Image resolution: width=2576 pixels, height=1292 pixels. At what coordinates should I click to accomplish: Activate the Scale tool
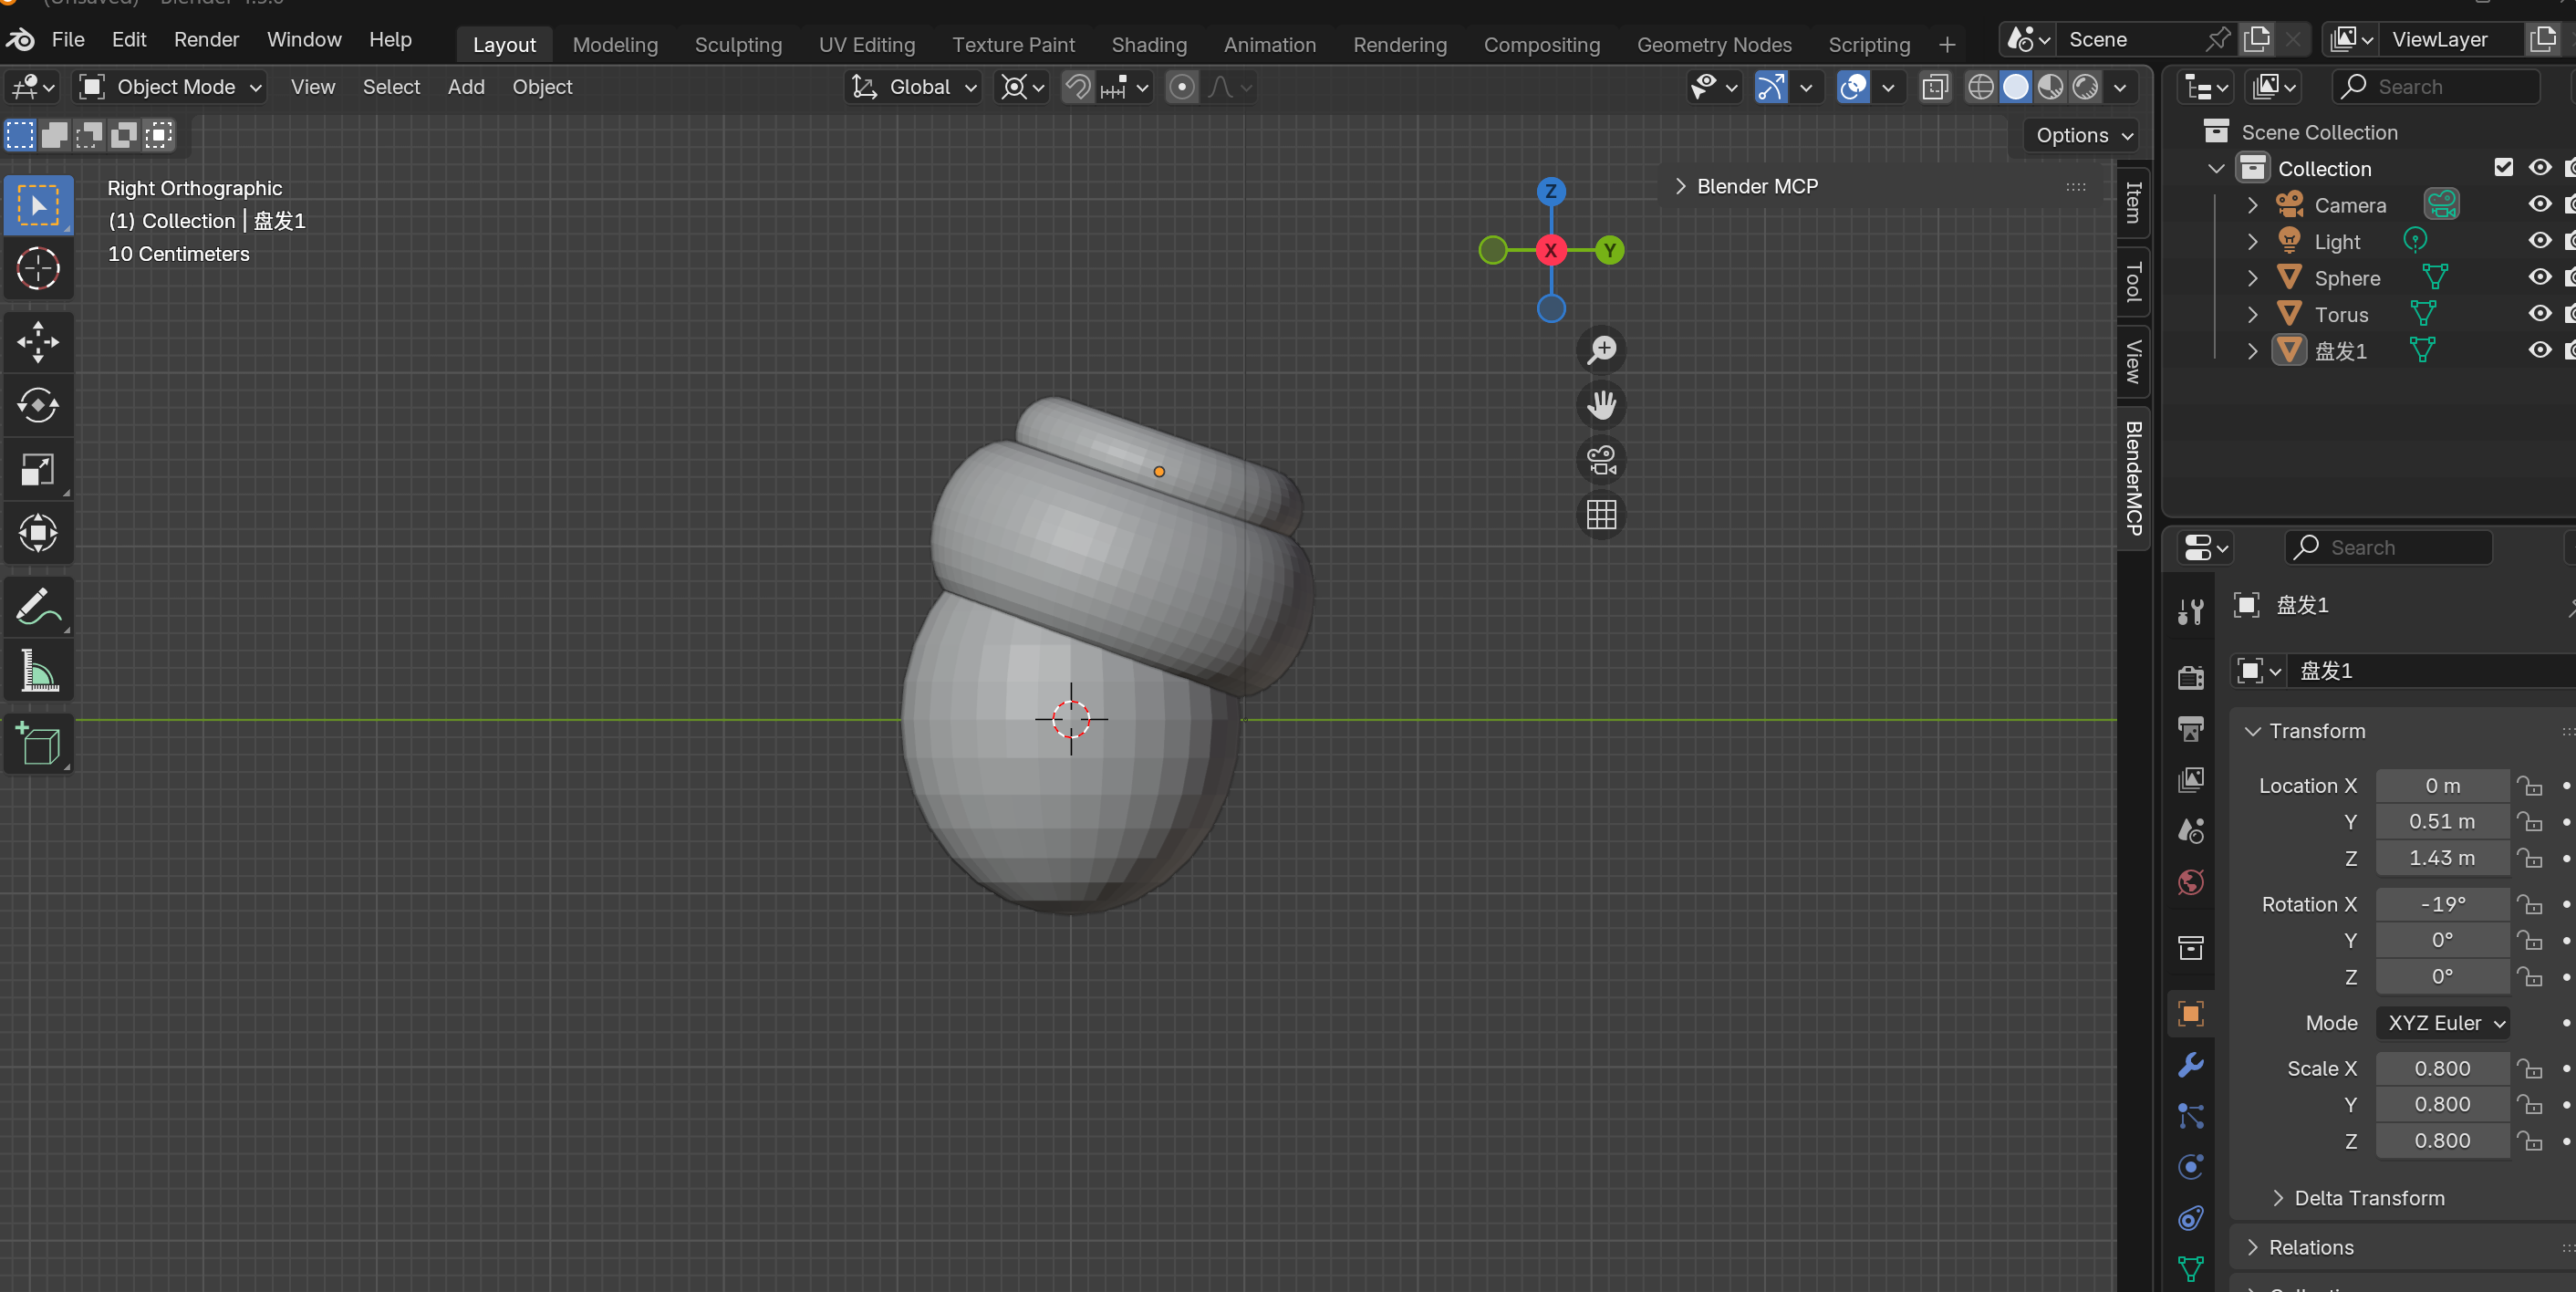tap(38, 469)
